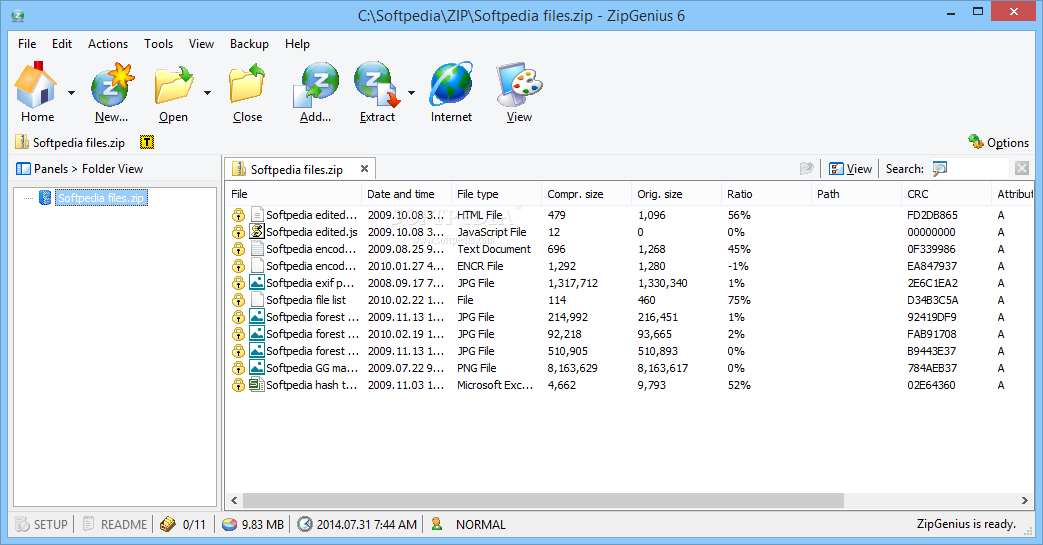This screenshot has height=545, width=1043.
Task: Click the README status bar button
Action: pos(114,524)
